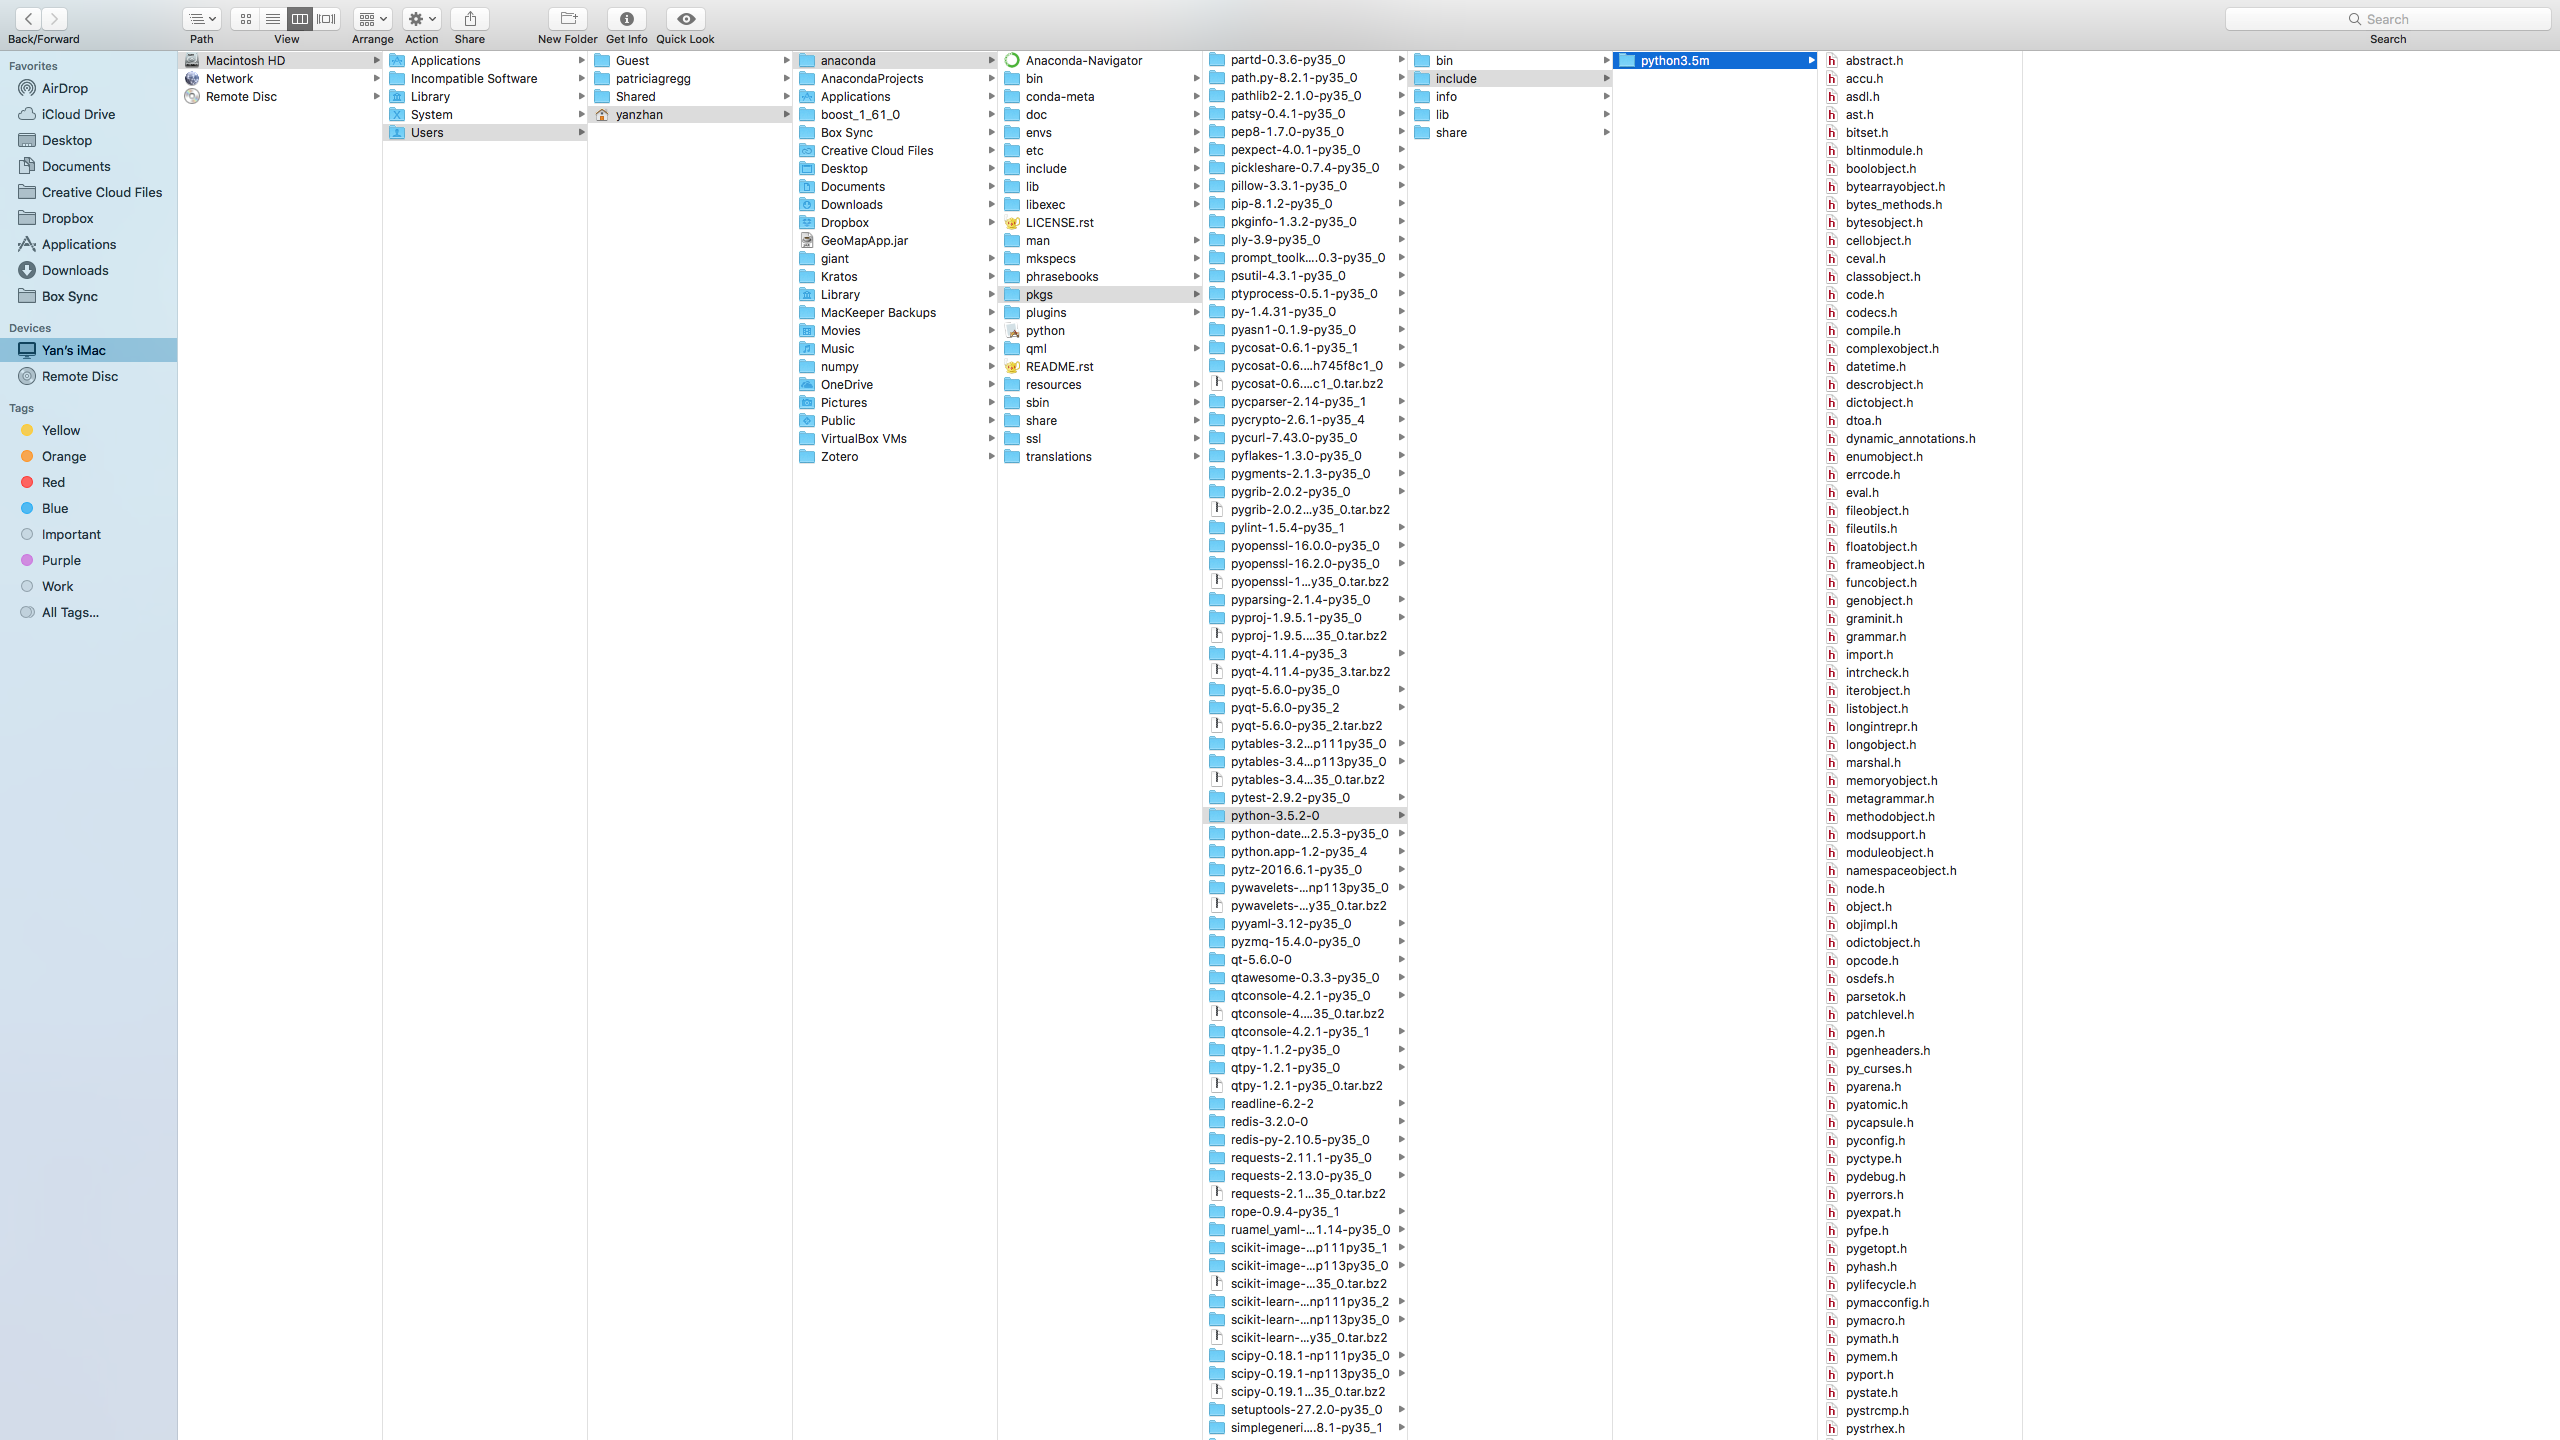Viewport: 2560px width, 1440px height.
Task: Click the Share toolbar icon
Action: click(470, 19)
